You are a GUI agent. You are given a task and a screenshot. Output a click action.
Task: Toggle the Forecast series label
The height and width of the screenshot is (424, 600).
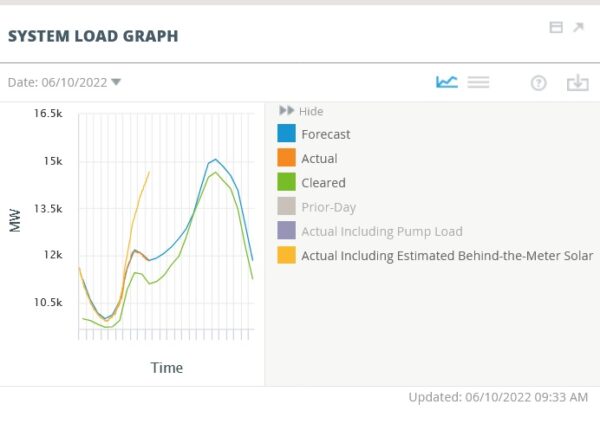pyautogui.click(x=326, y=134)
